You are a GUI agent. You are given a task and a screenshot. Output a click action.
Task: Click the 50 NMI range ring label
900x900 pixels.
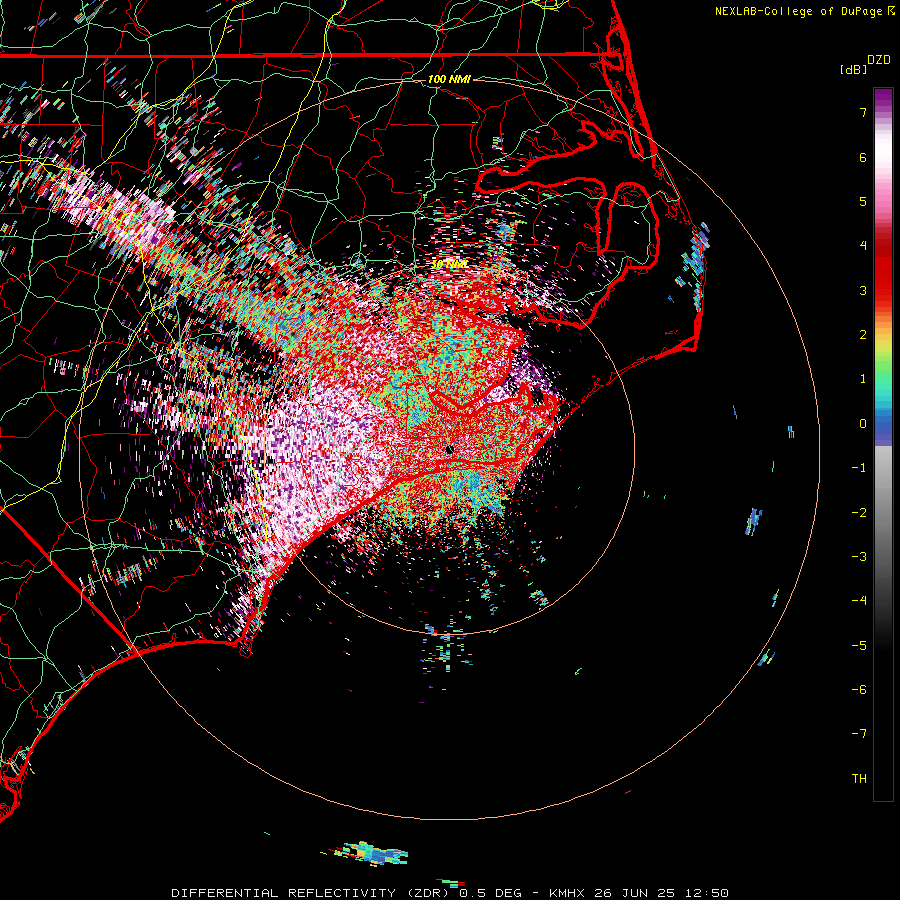click(449, 265)
